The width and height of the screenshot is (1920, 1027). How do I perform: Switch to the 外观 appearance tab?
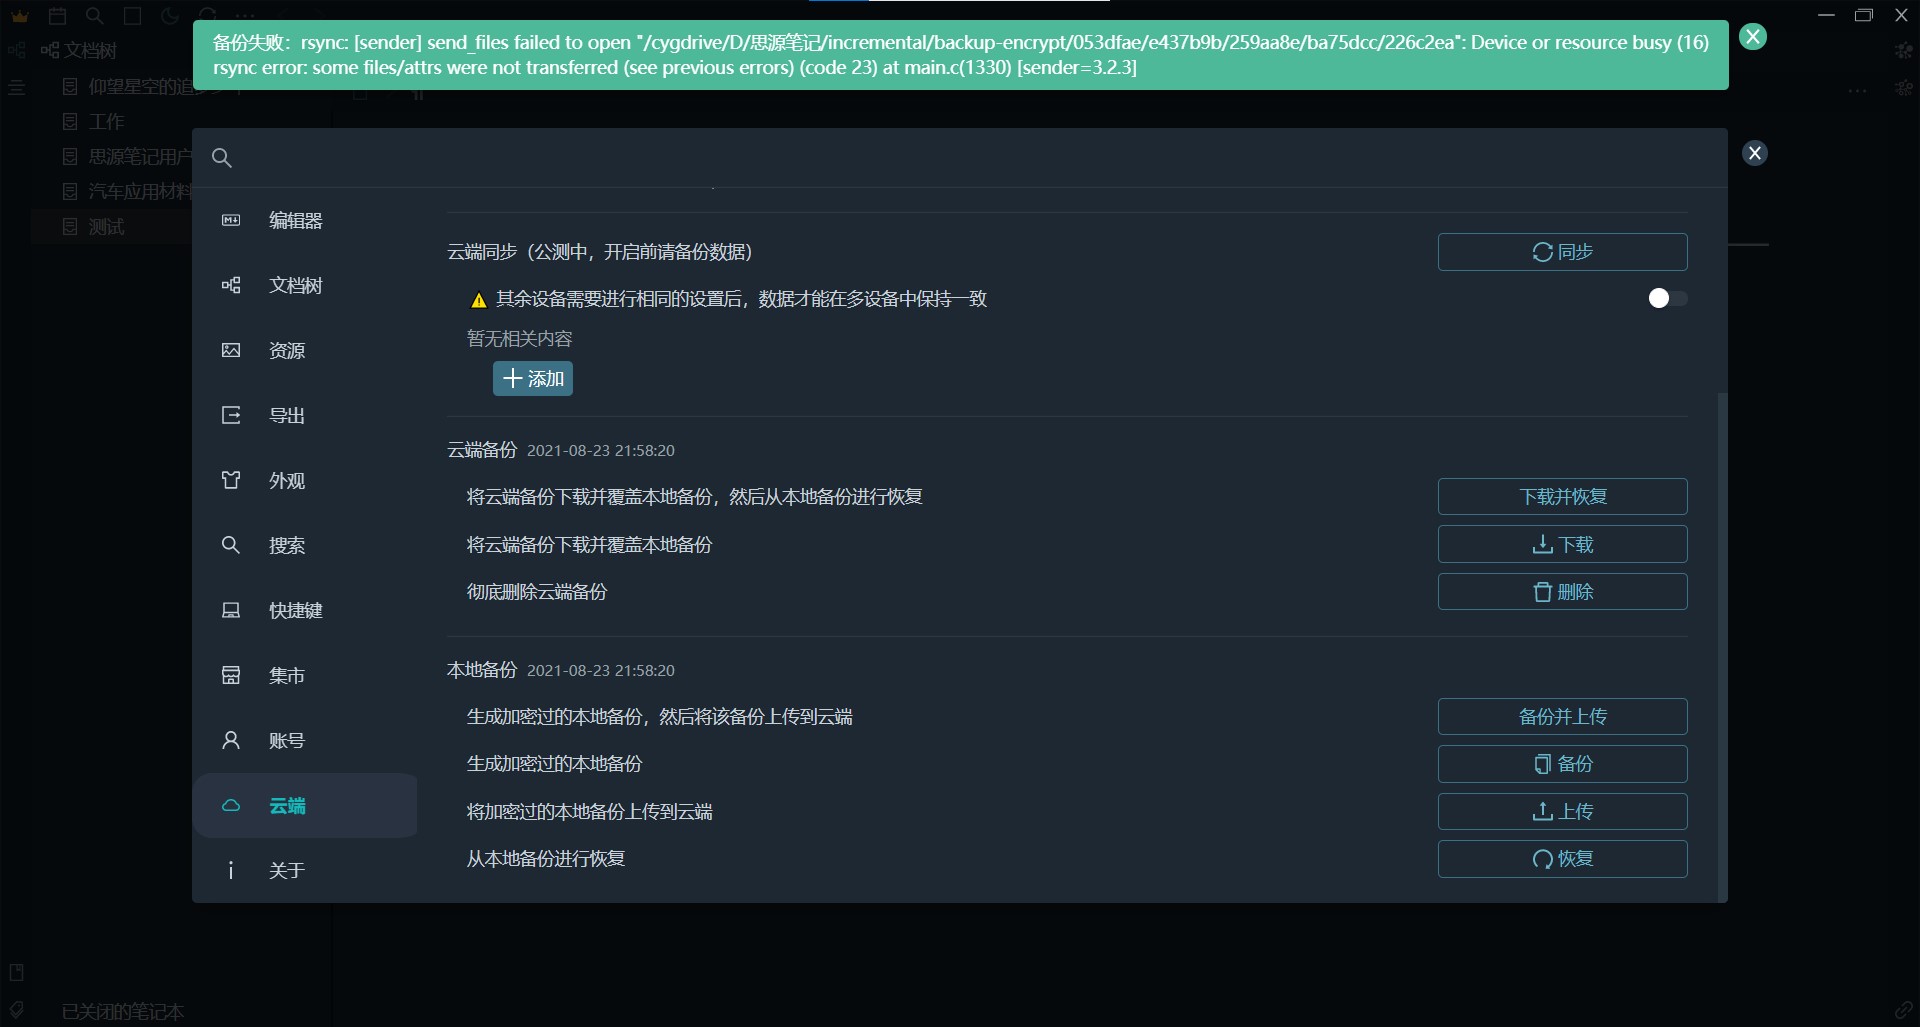[286, 480]
